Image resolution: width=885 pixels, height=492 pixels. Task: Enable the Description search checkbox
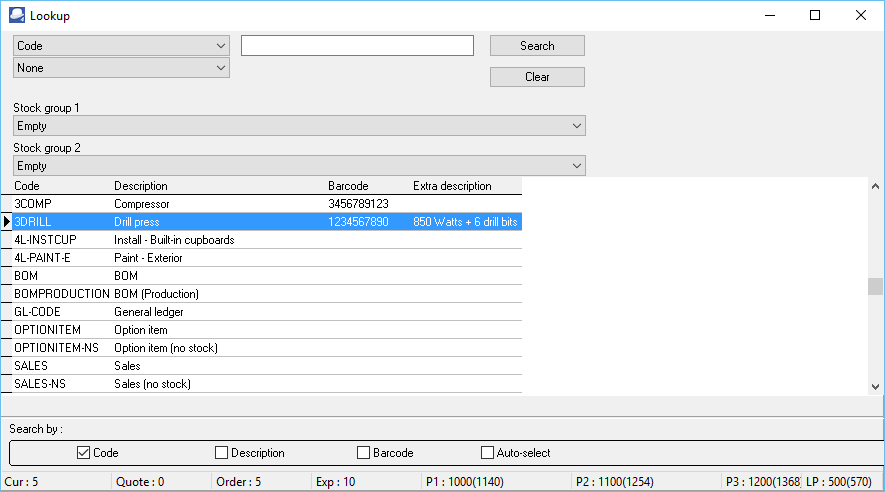tap(222, 453)
